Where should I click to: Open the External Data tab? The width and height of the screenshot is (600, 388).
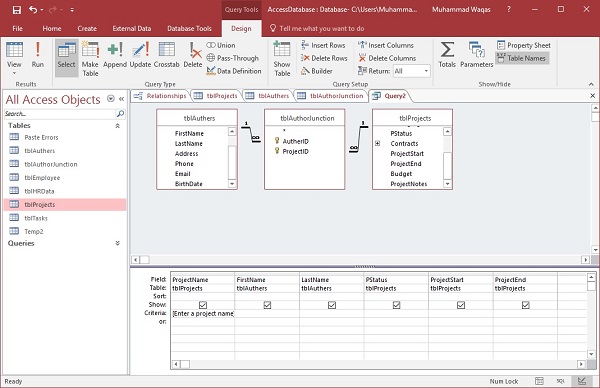pos(132,28)
